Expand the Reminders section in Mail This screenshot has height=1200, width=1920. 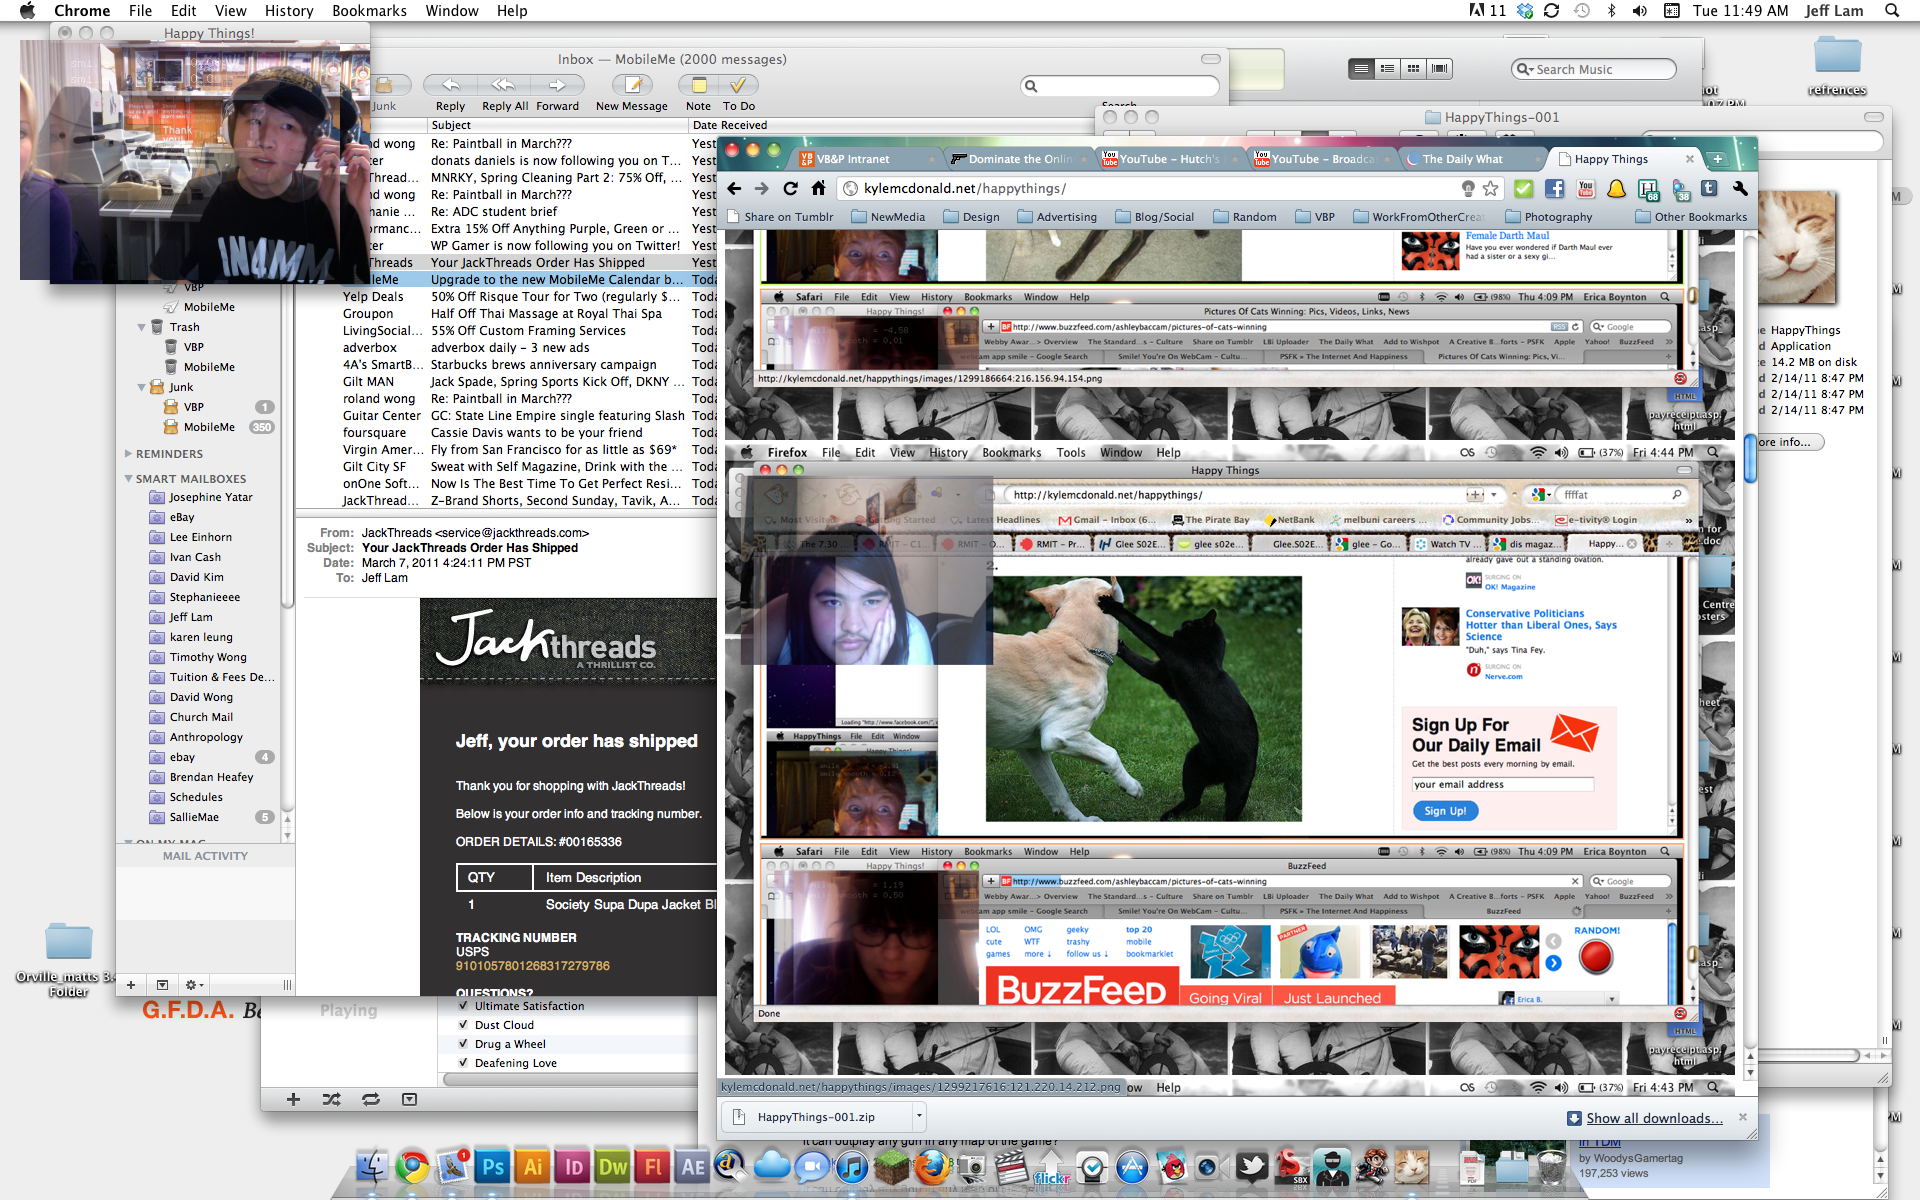click(128, 454)
